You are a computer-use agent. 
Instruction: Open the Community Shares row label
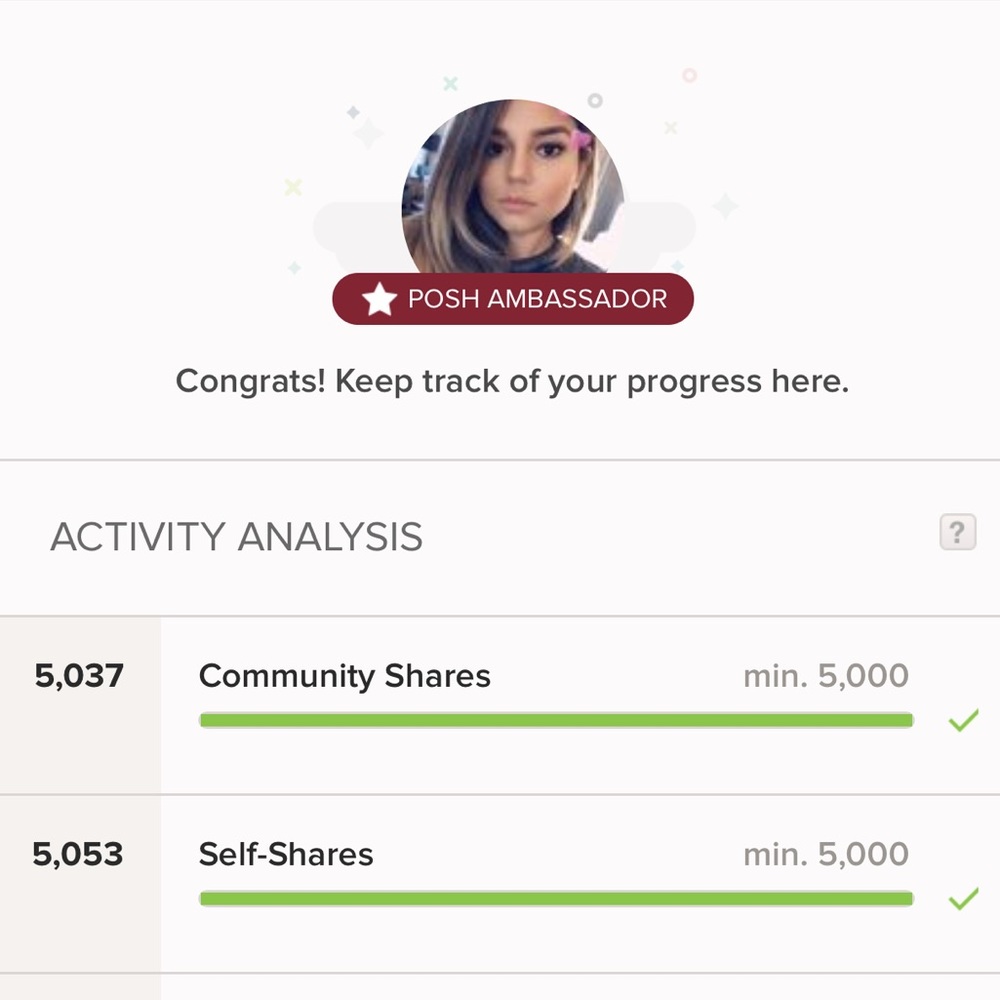pyautogui.click(x=345, y=676)
